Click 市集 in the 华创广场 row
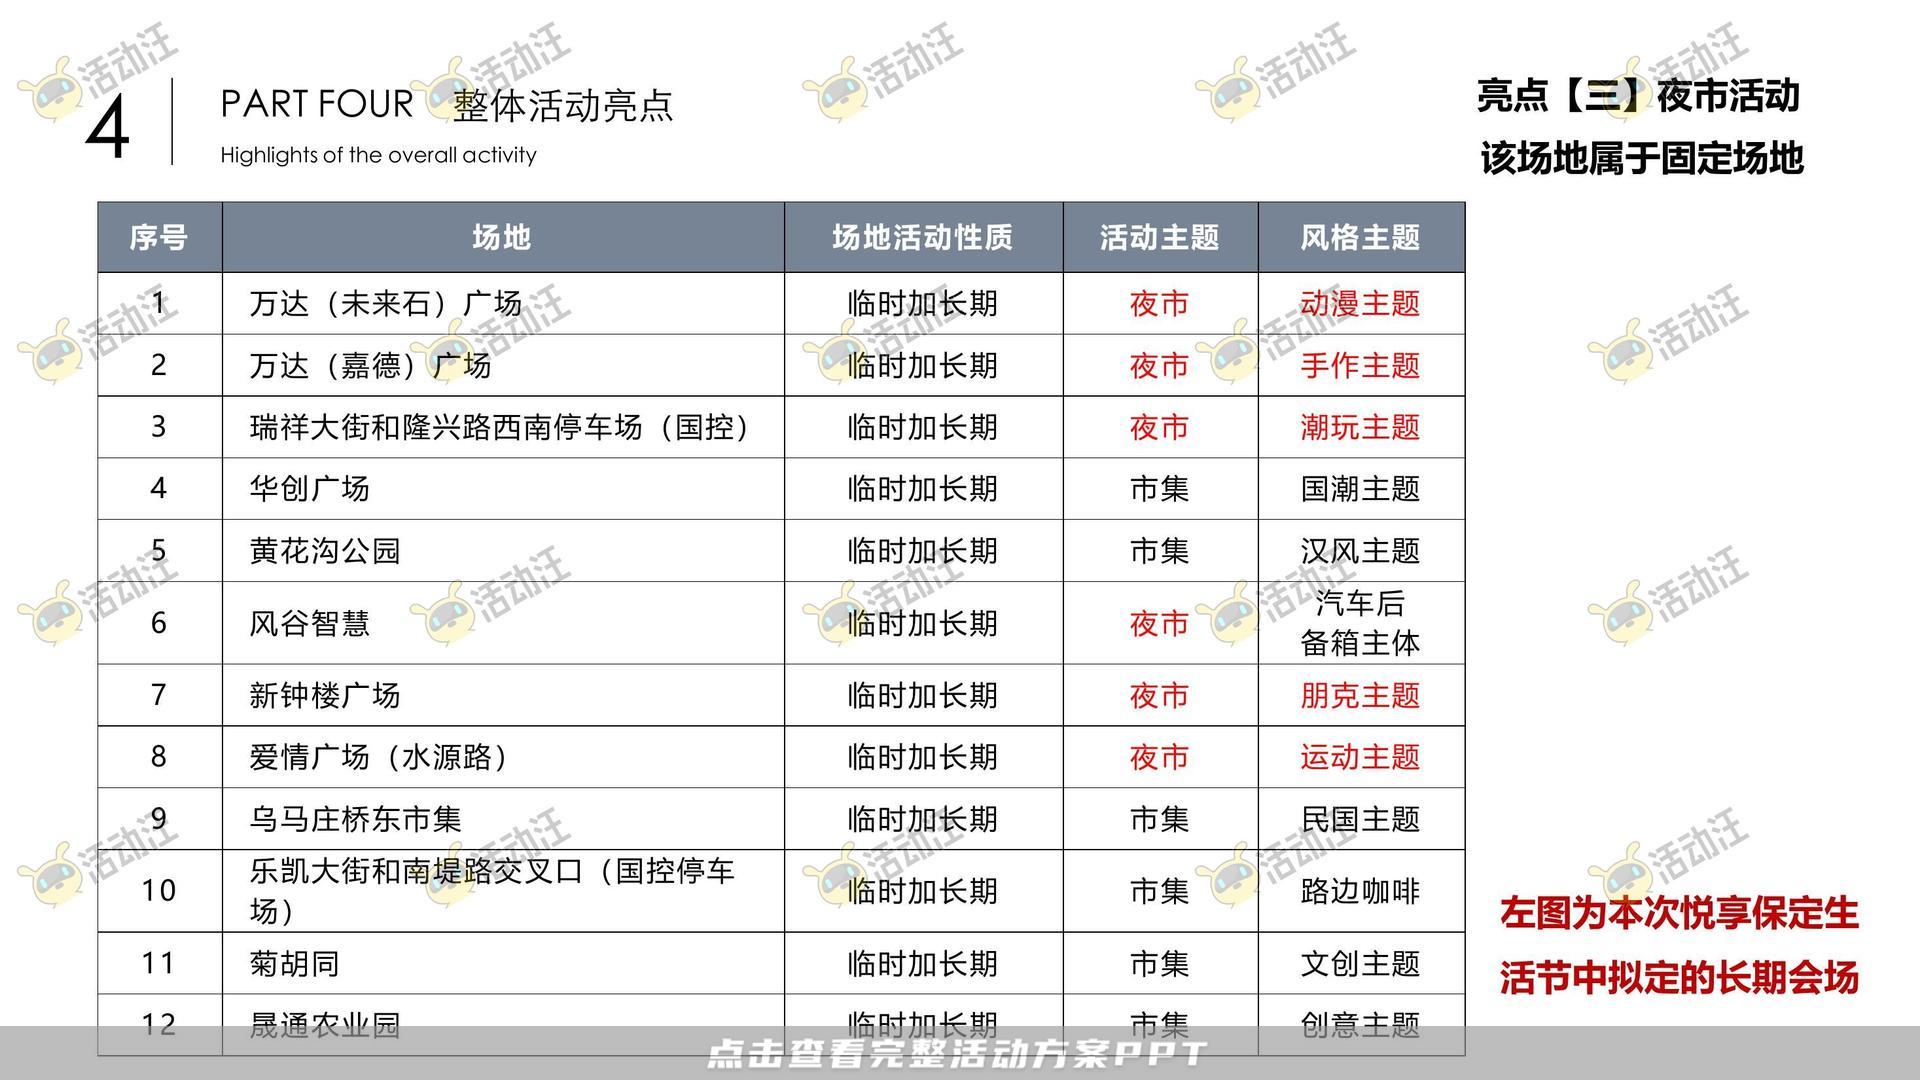The width and height of the screenshot is (1920, 1080). click(x=1159, y=489)
